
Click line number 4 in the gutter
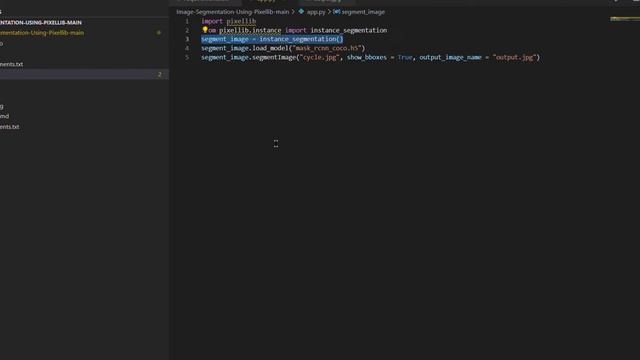coord(187,48)
